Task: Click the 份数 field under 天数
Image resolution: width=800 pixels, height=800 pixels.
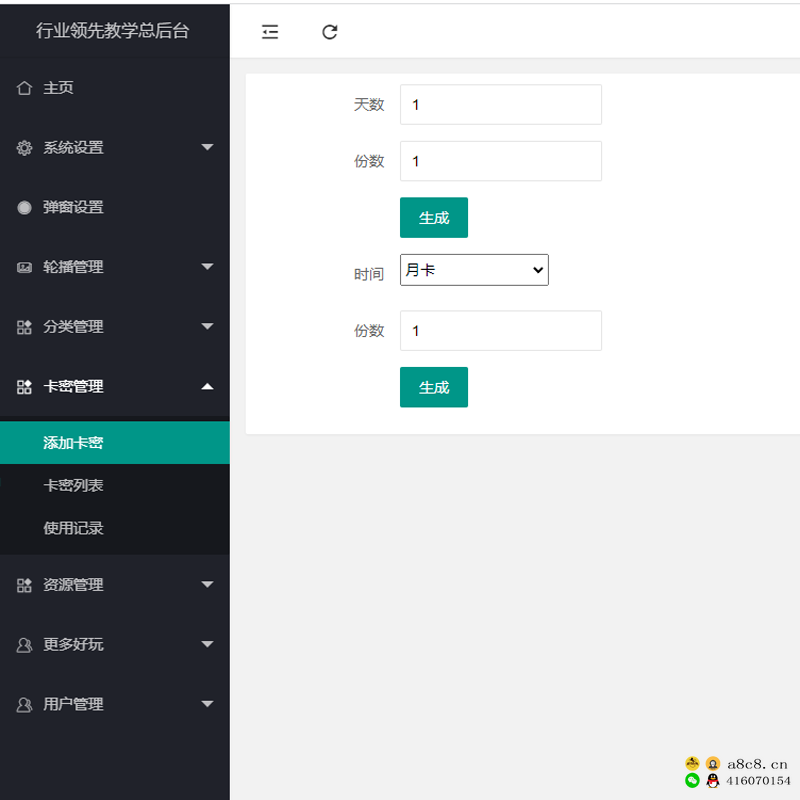Action: 501,161
